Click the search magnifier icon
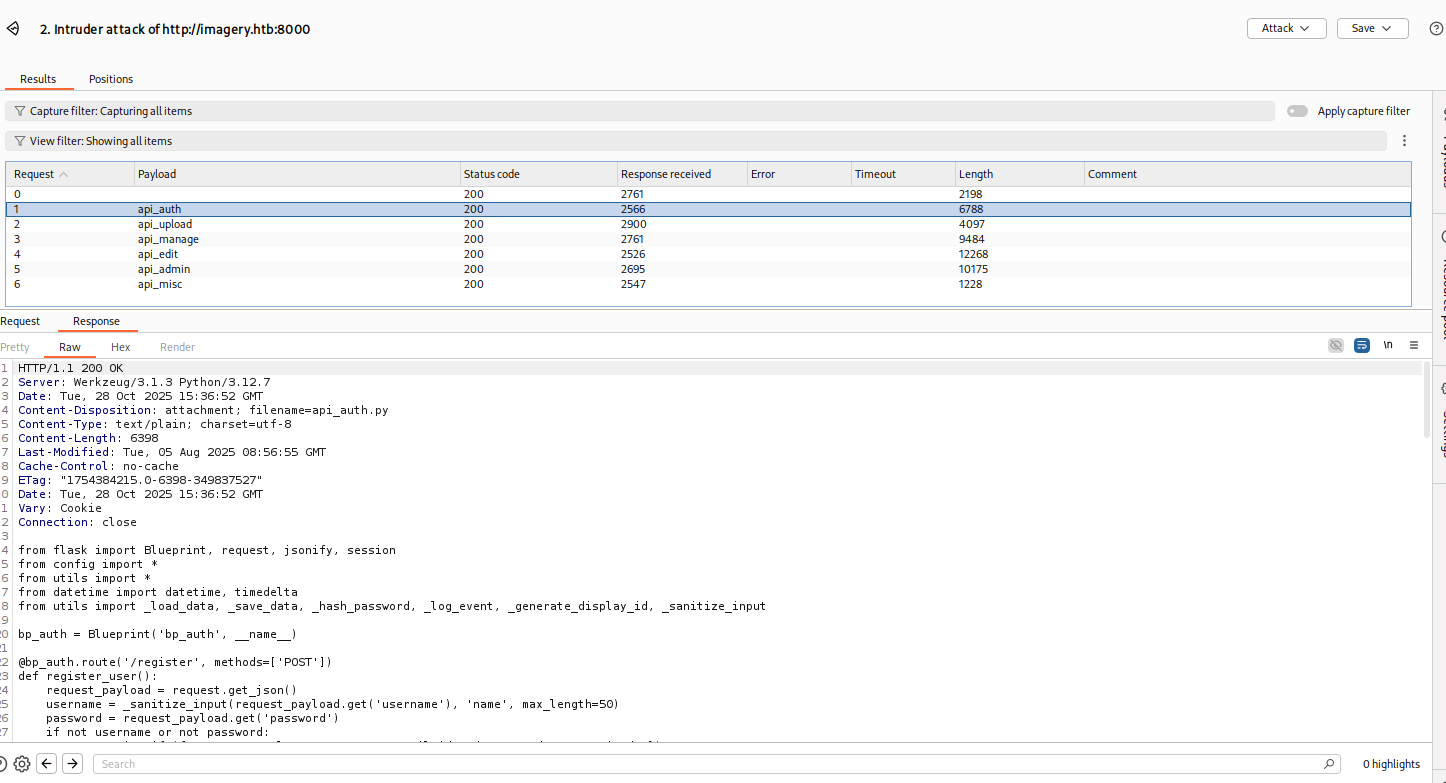The image size is (1446, 783). coord(1329,764)
